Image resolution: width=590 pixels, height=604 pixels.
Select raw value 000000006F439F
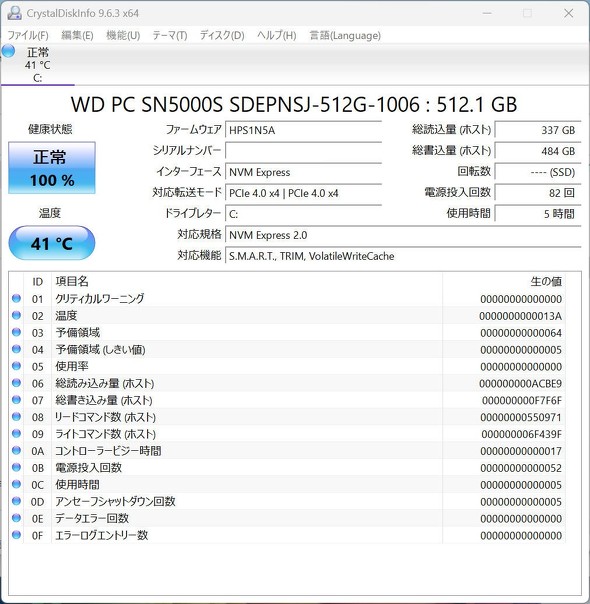click(x=521, y=434)
